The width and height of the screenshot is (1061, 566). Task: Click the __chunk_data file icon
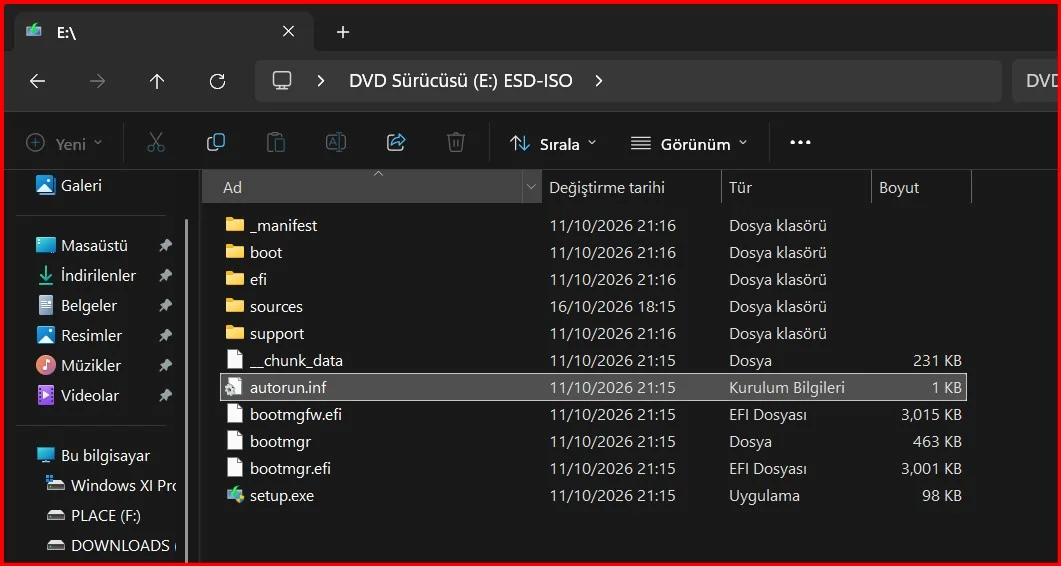pyautogui.click(x=234, y=360)
